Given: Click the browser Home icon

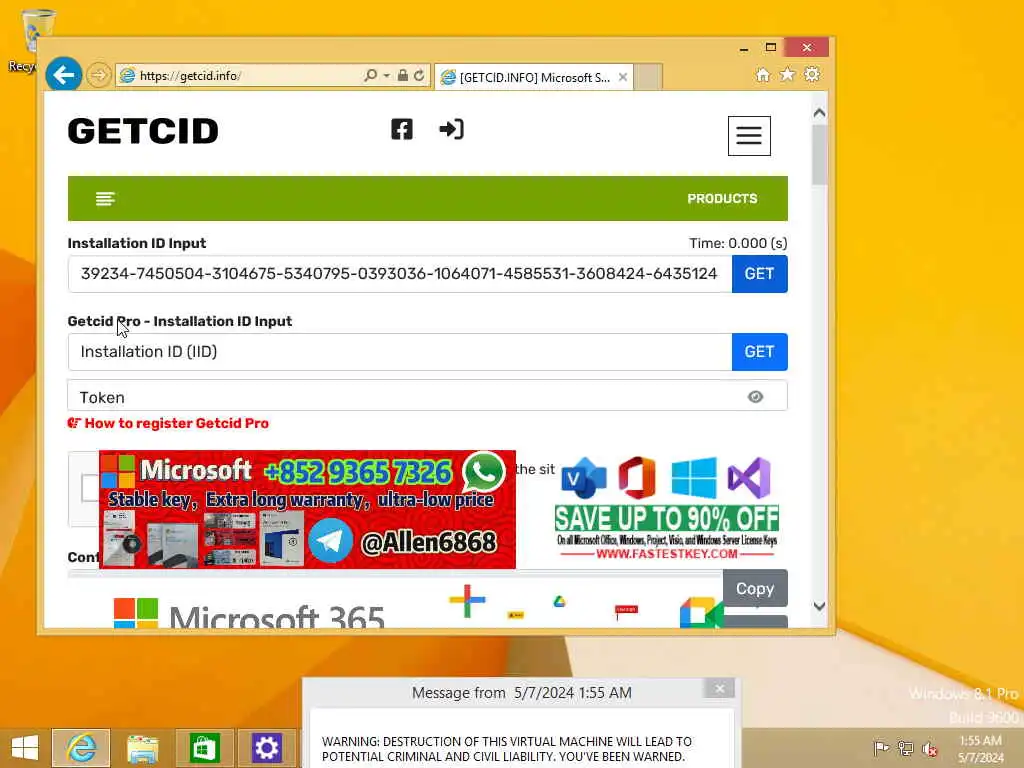Looking at the screenshot, I should (762, 75).
